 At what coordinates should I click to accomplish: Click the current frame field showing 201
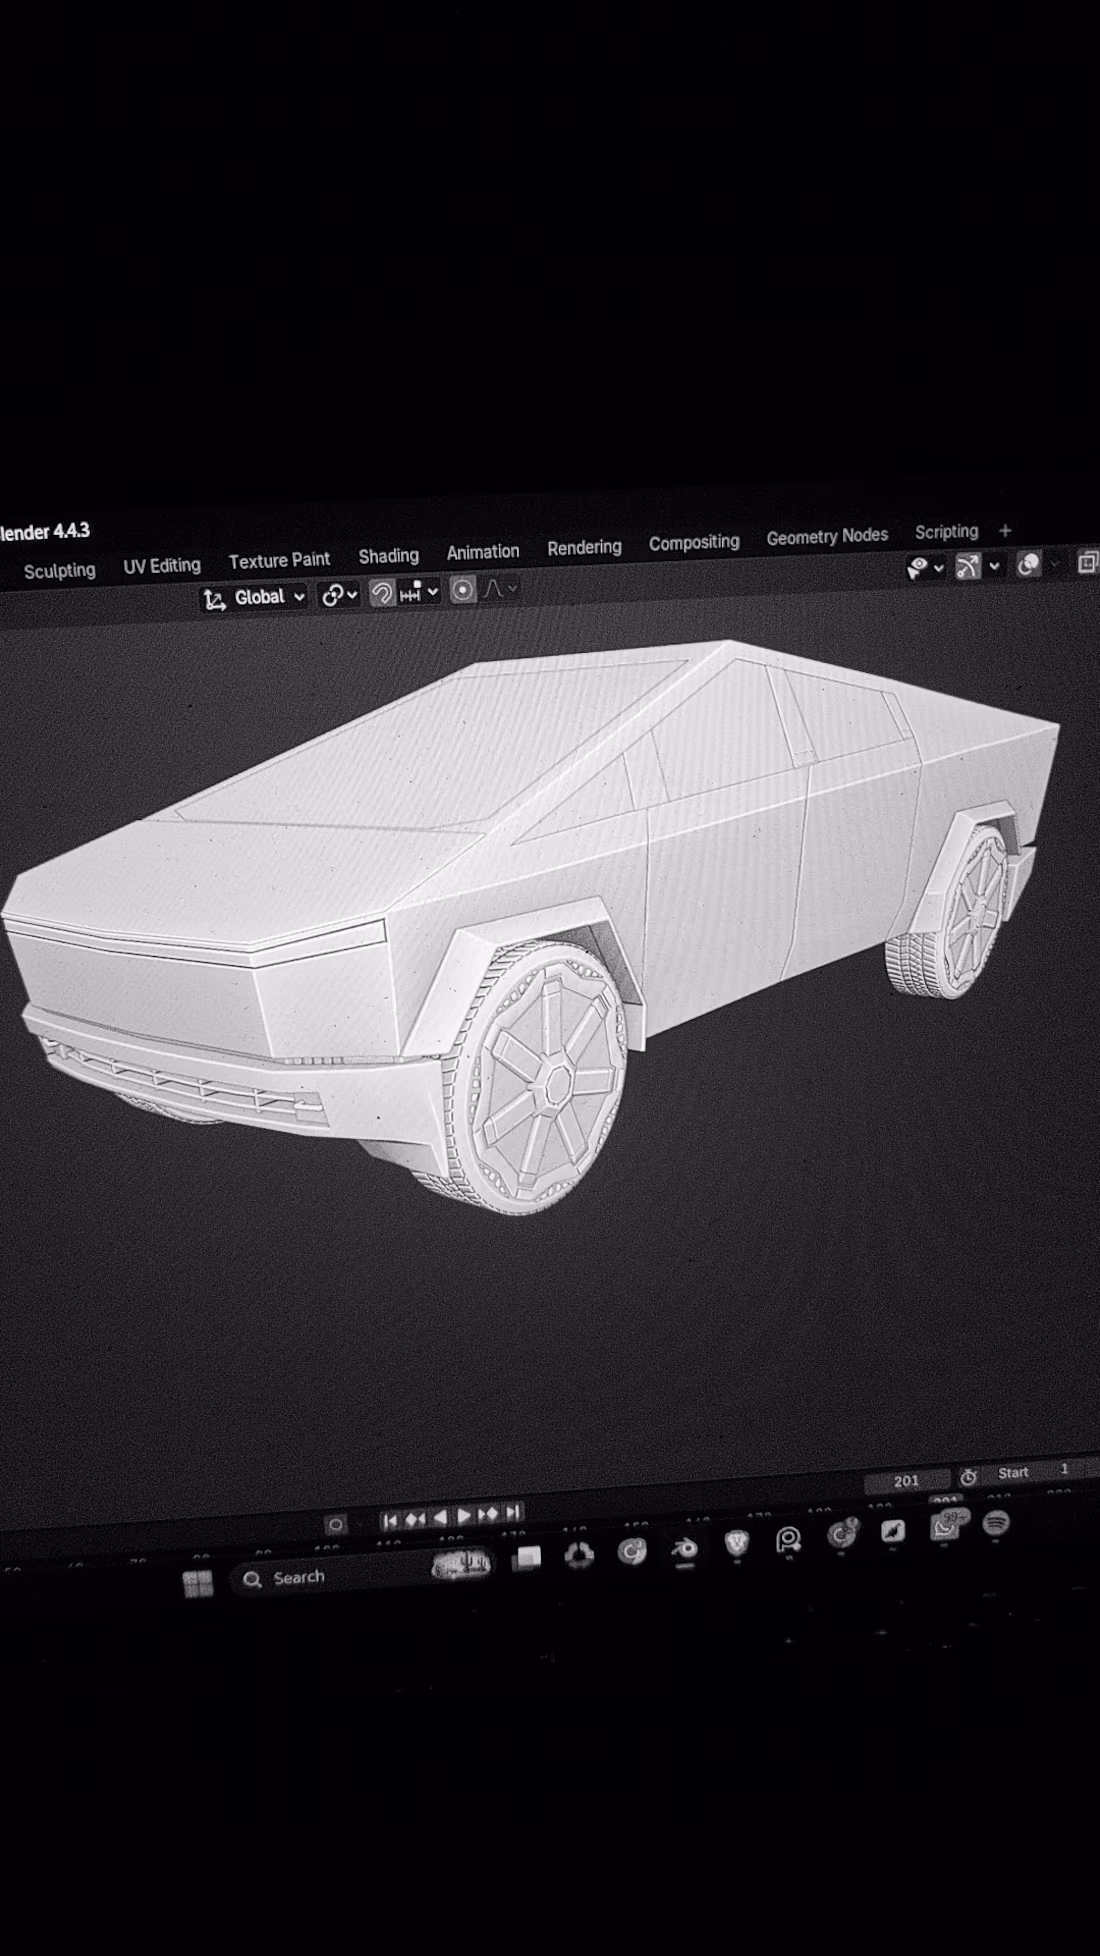point(907,1481)
